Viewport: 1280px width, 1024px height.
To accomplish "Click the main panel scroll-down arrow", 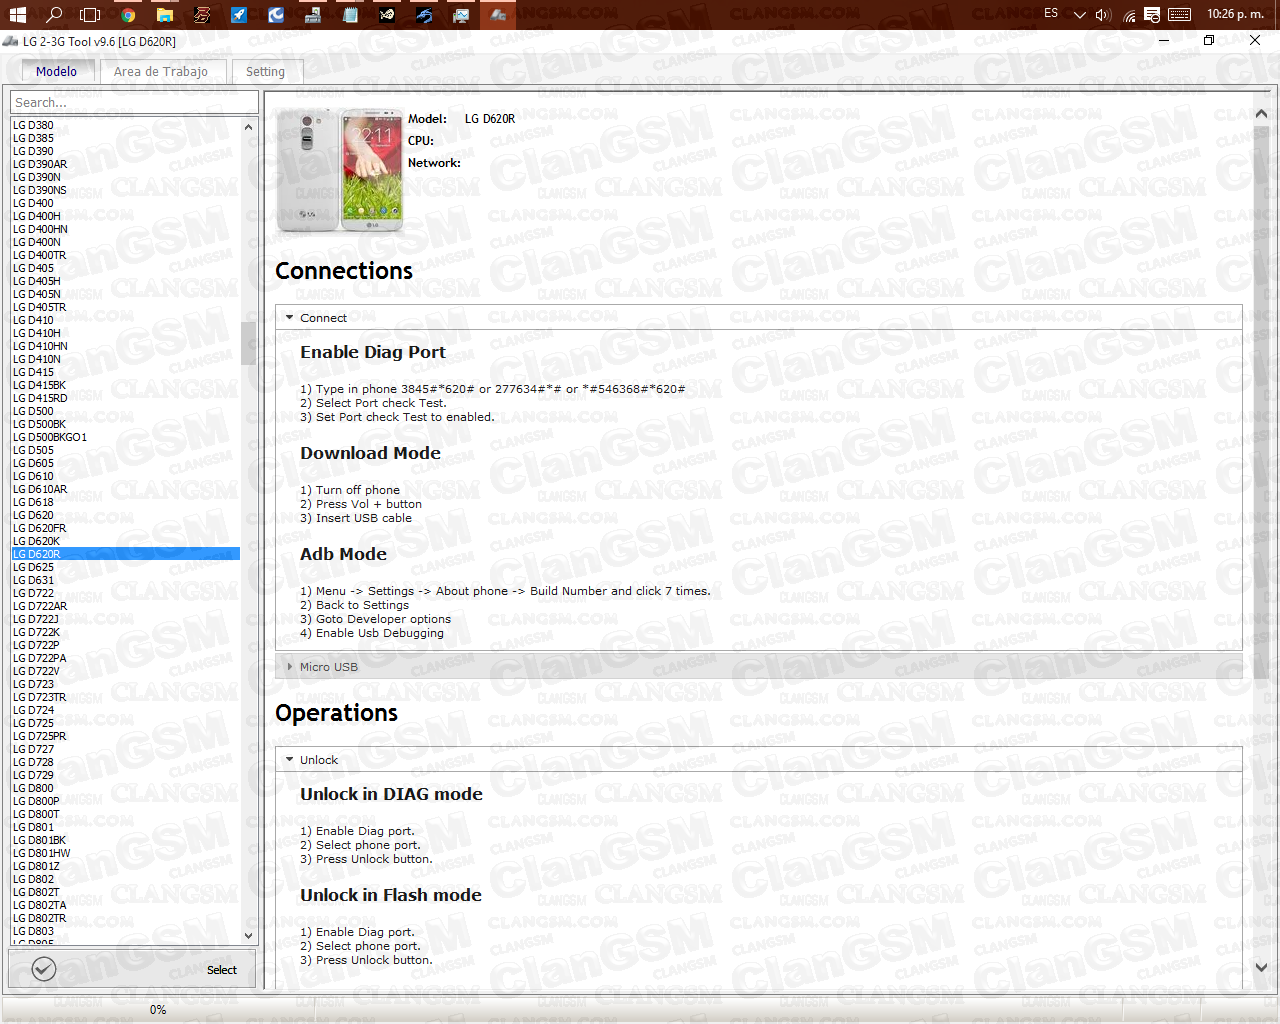I will [x=1261, y=967].
